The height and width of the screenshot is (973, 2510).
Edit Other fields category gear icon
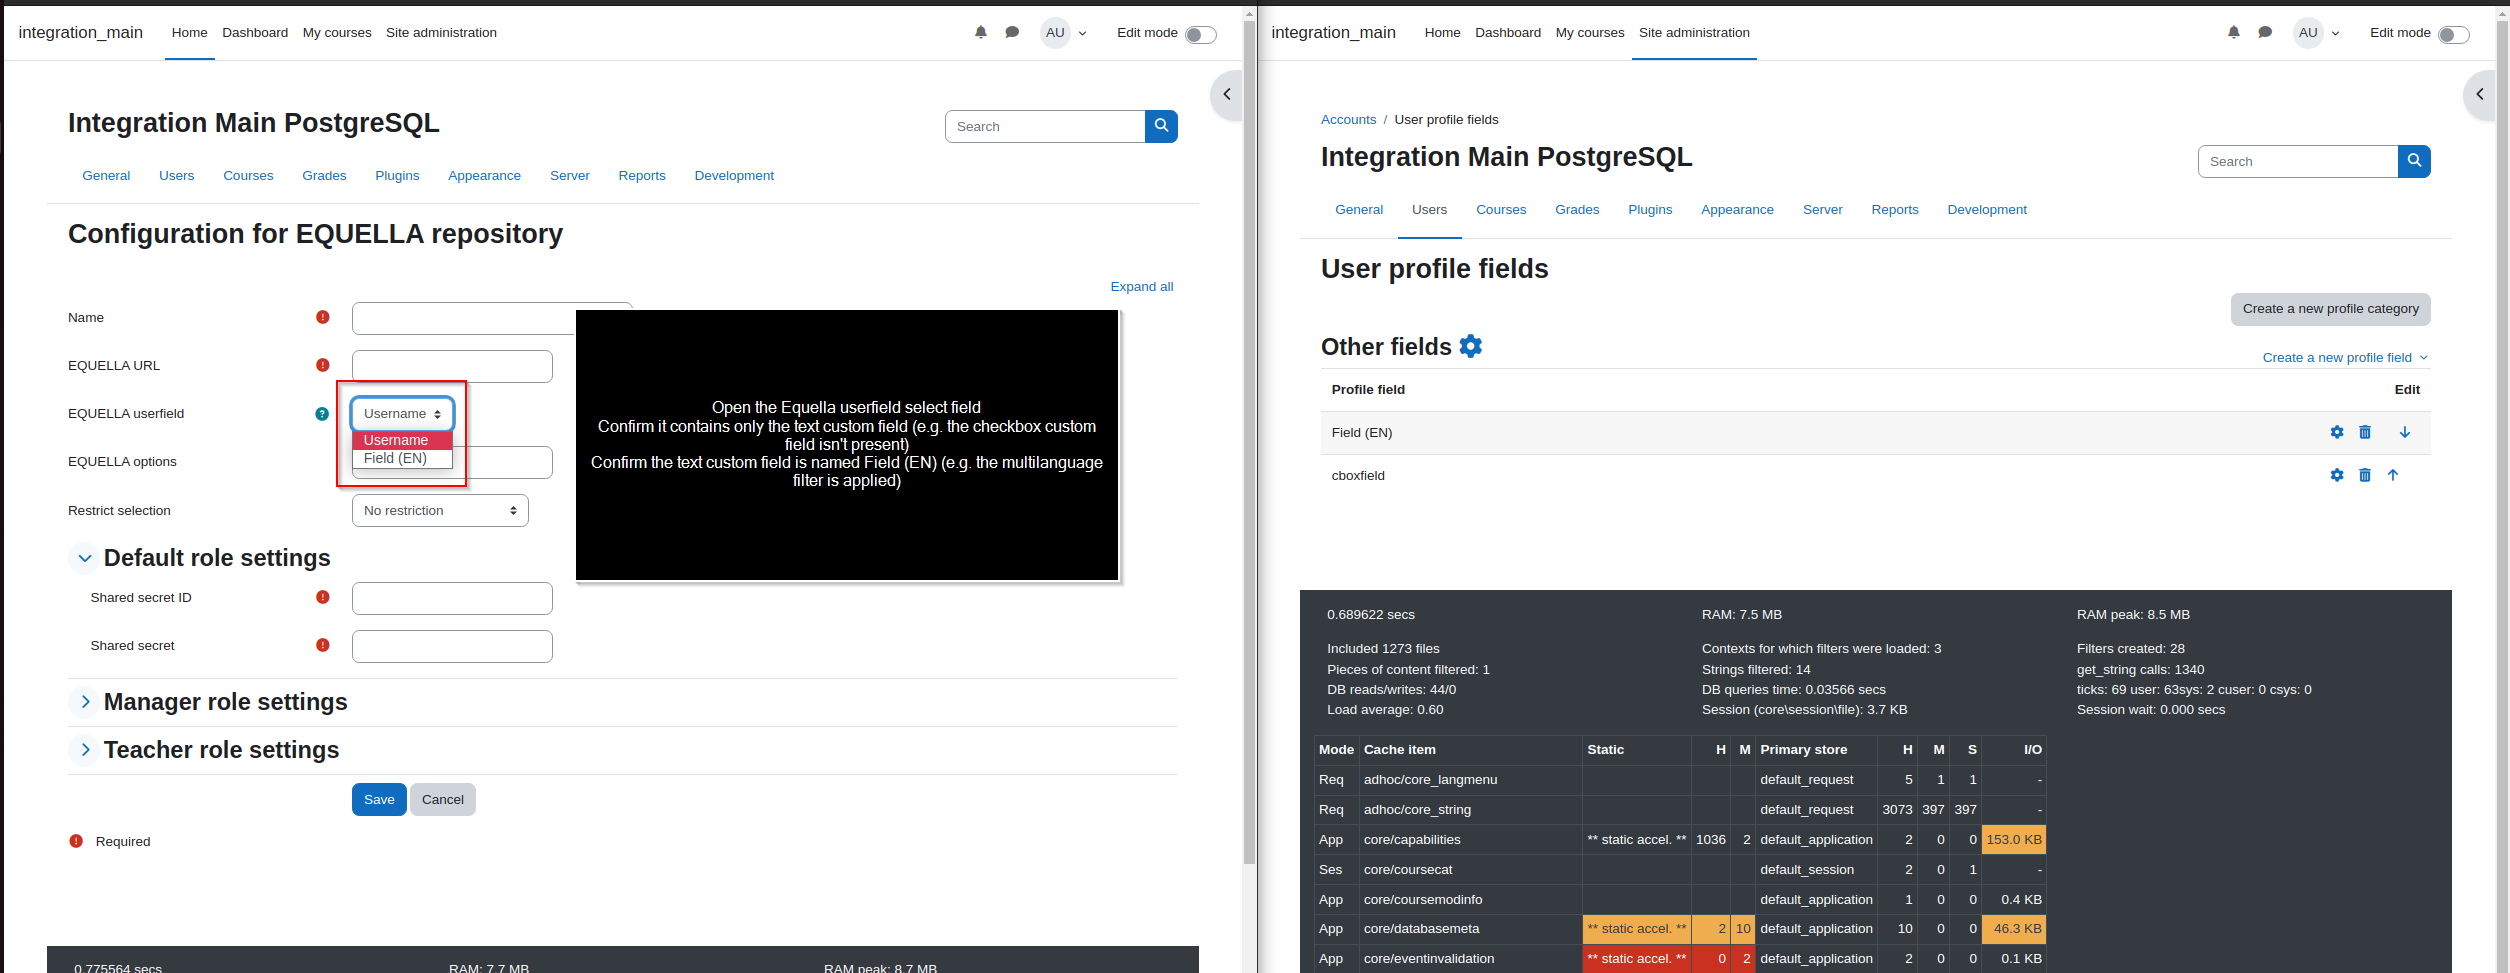1471,346
